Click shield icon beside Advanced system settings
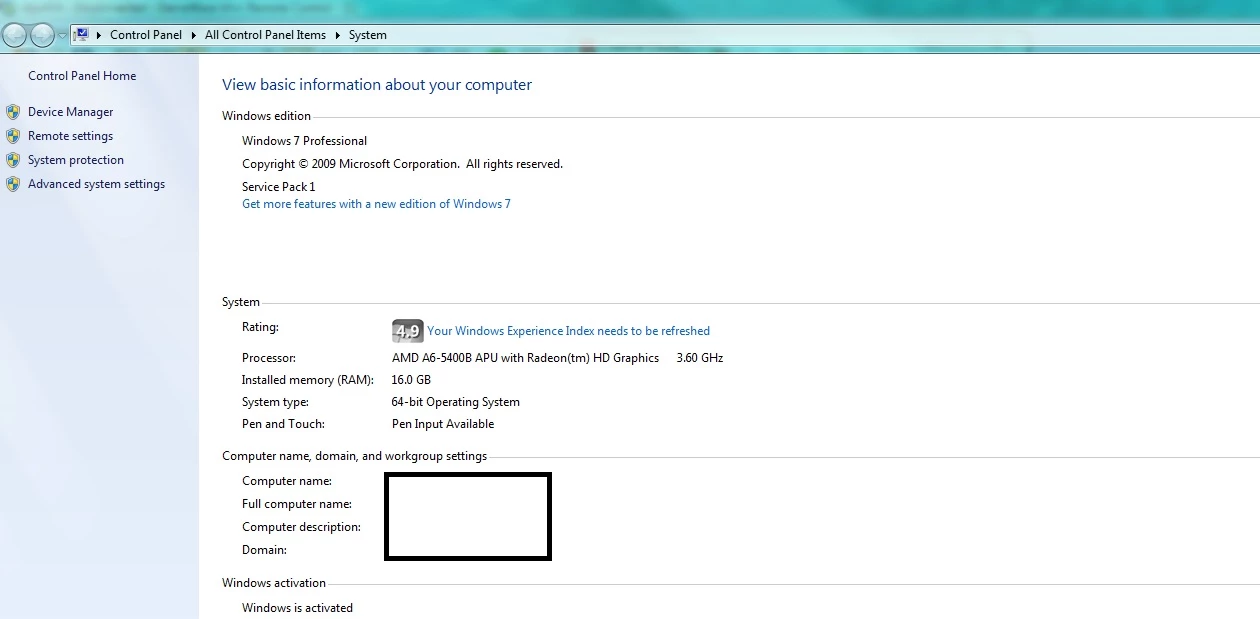The width and height of the screenshot is (1260, 619). pos(13,184)
